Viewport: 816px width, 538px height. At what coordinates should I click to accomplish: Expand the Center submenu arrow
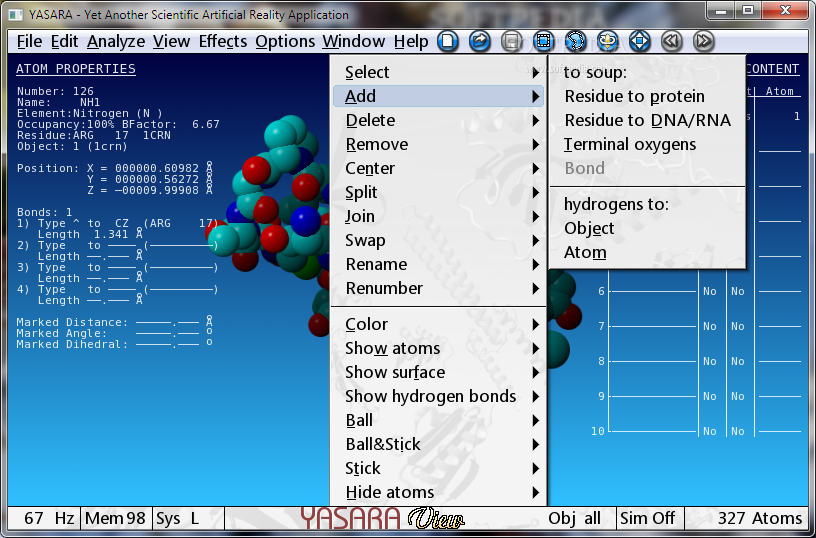pyautogui.click(x=536, y=168)
